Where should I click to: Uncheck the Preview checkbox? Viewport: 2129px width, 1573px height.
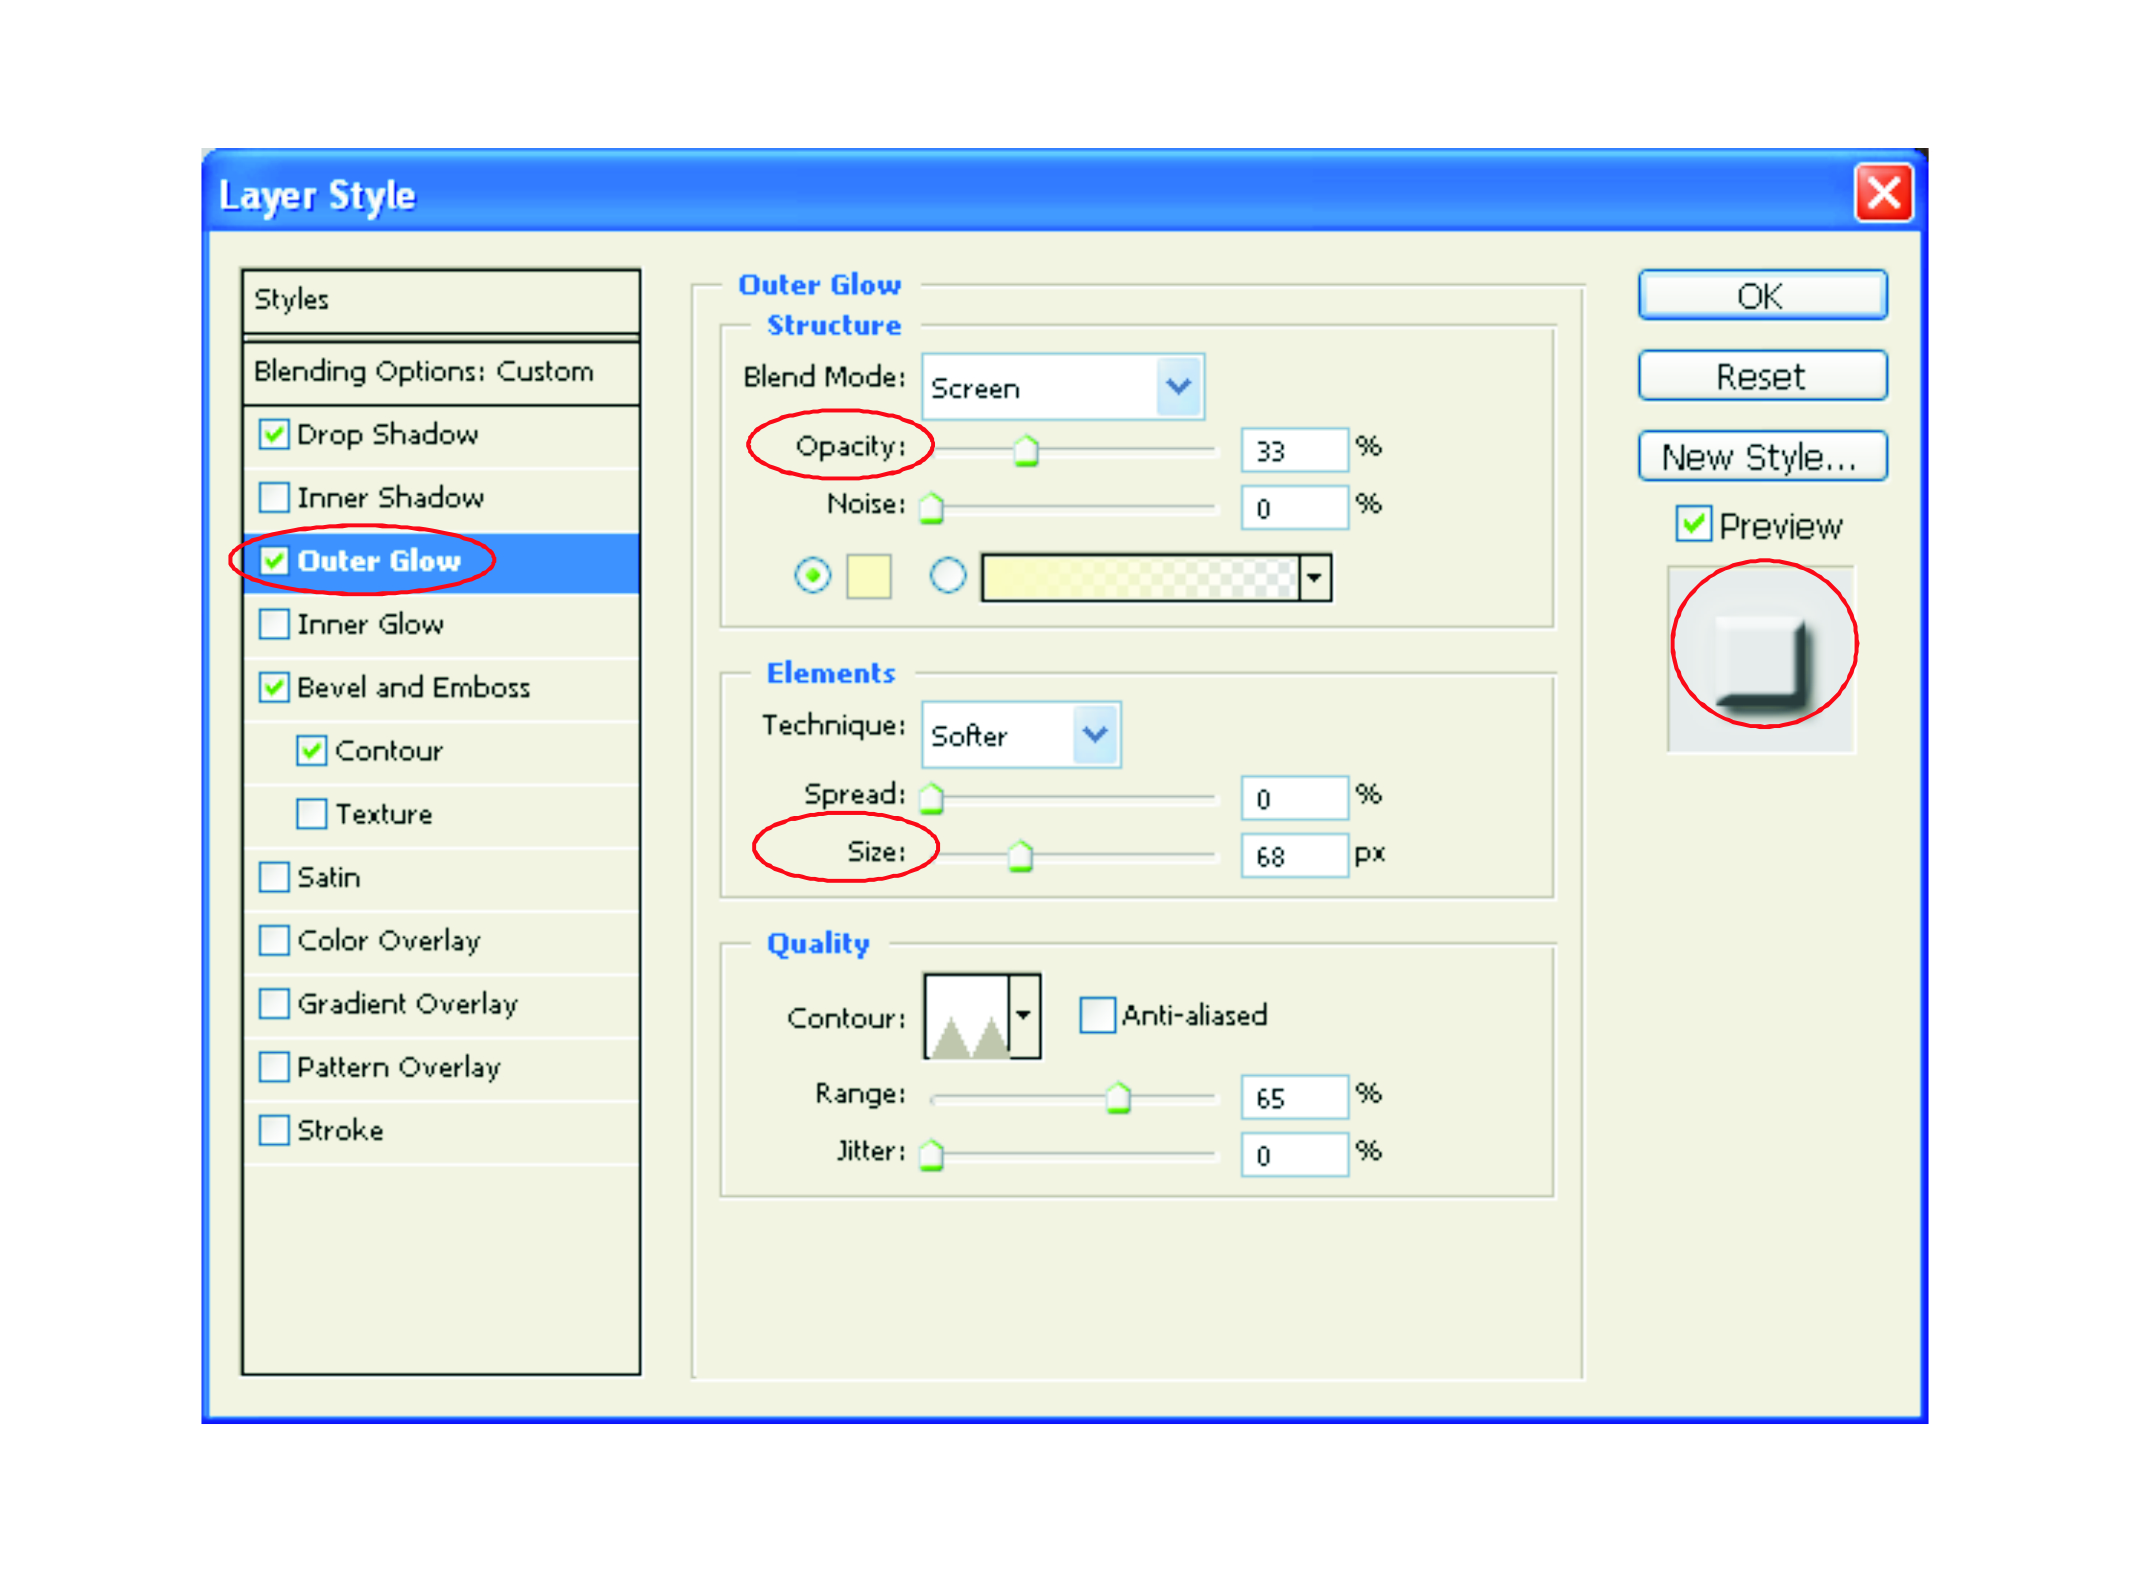pos(1693,524)
